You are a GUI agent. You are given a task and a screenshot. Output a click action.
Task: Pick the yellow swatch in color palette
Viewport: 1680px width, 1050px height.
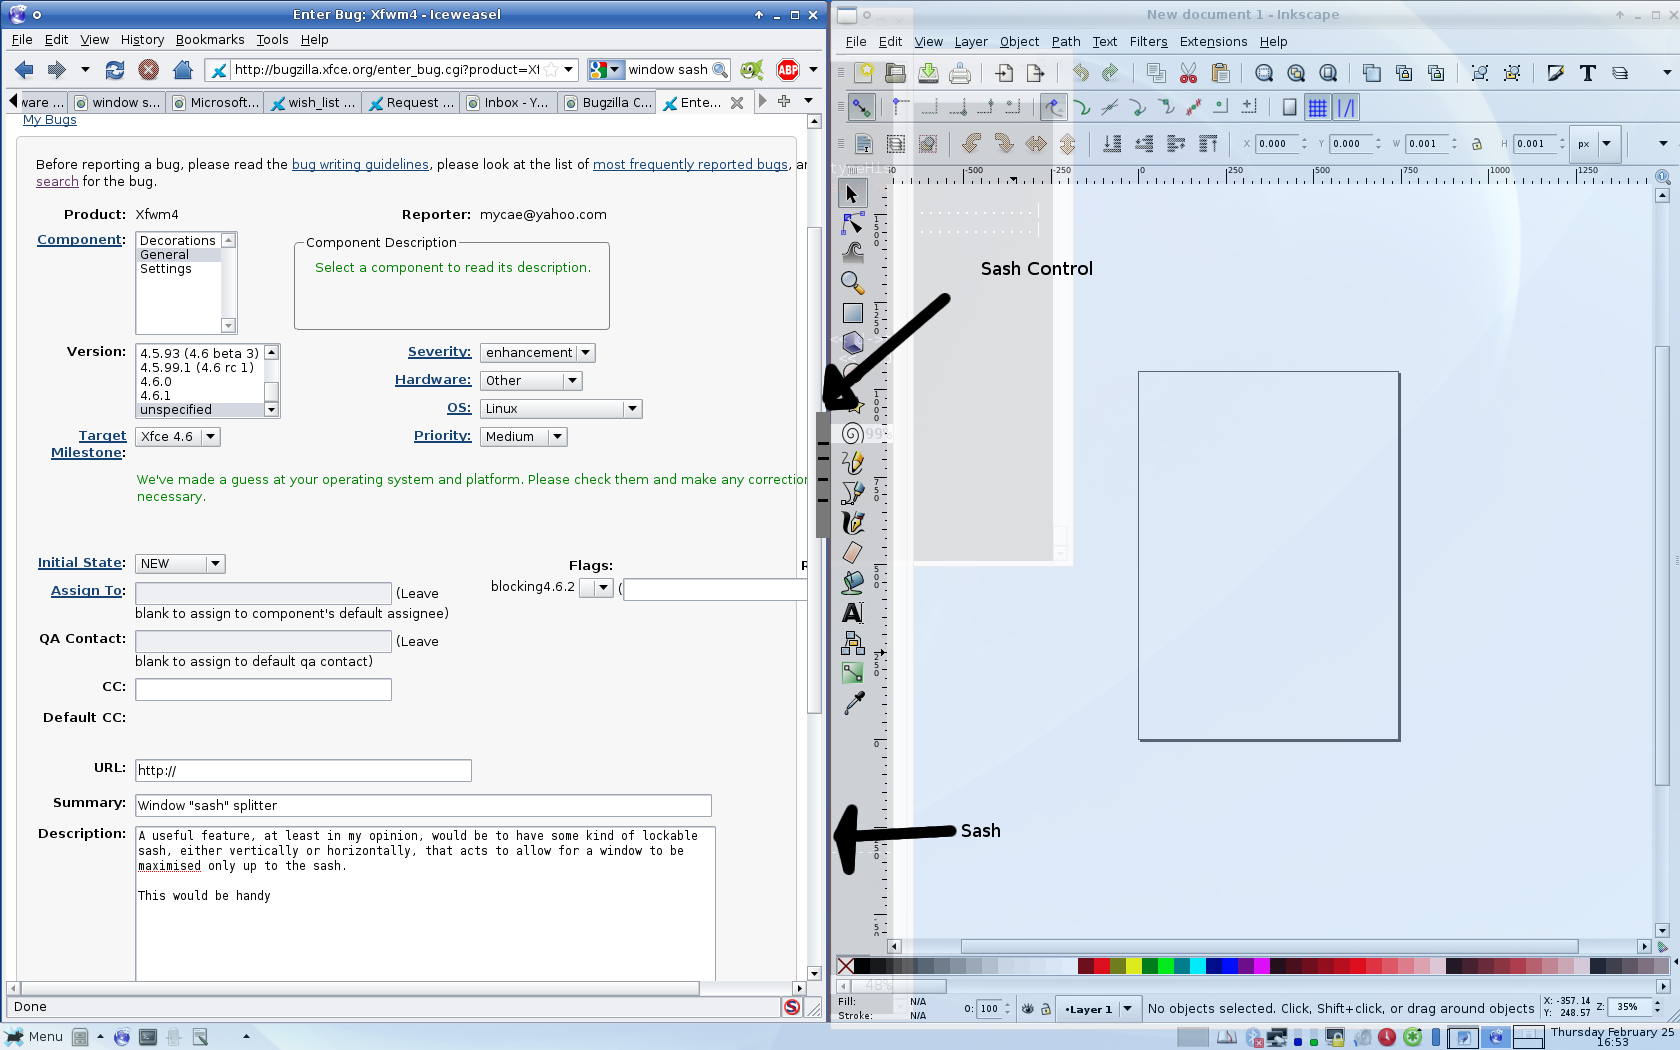1133,966
